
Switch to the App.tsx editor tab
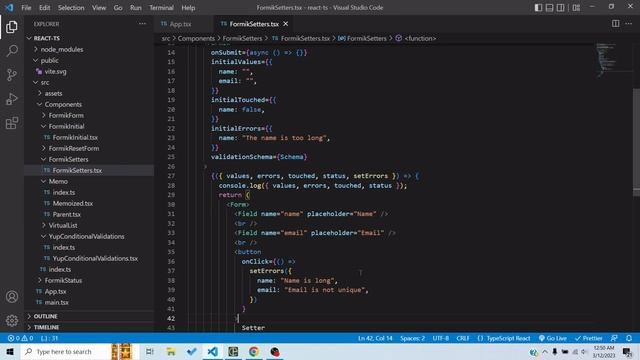tap(180, 24)
